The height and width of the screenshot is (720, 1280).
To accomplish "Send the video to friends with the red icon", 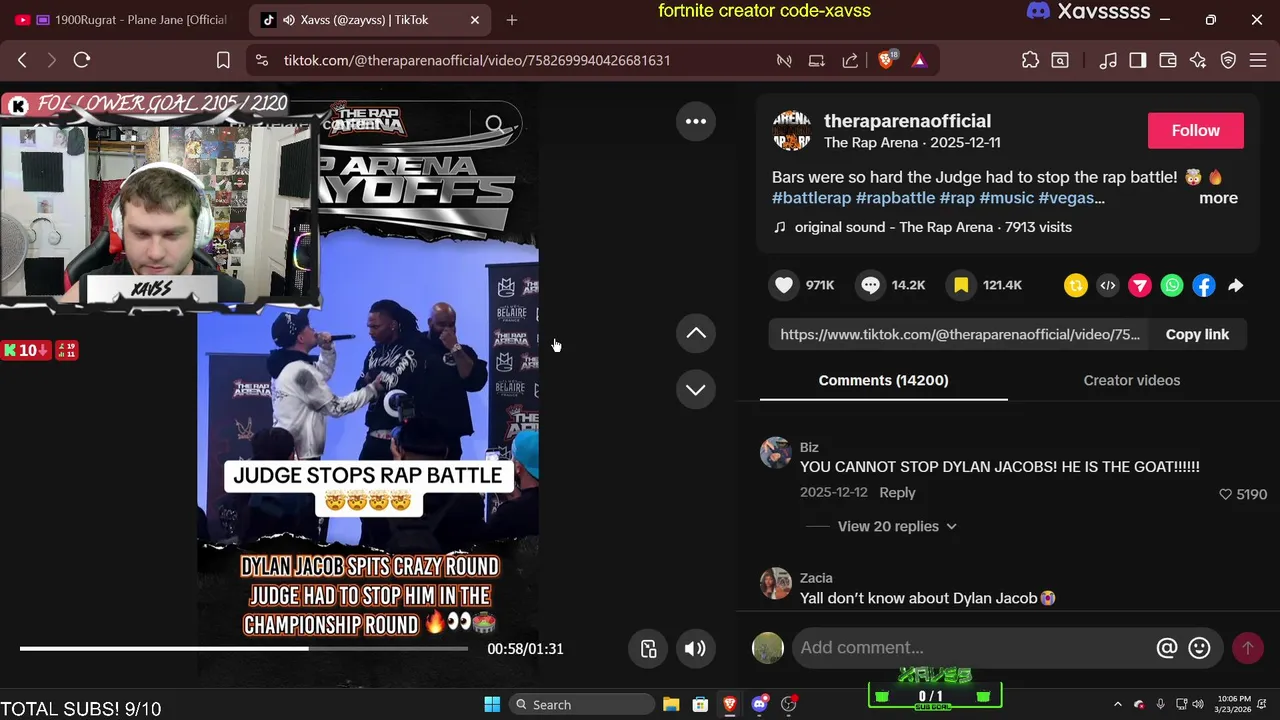I will coord(1140,286).
